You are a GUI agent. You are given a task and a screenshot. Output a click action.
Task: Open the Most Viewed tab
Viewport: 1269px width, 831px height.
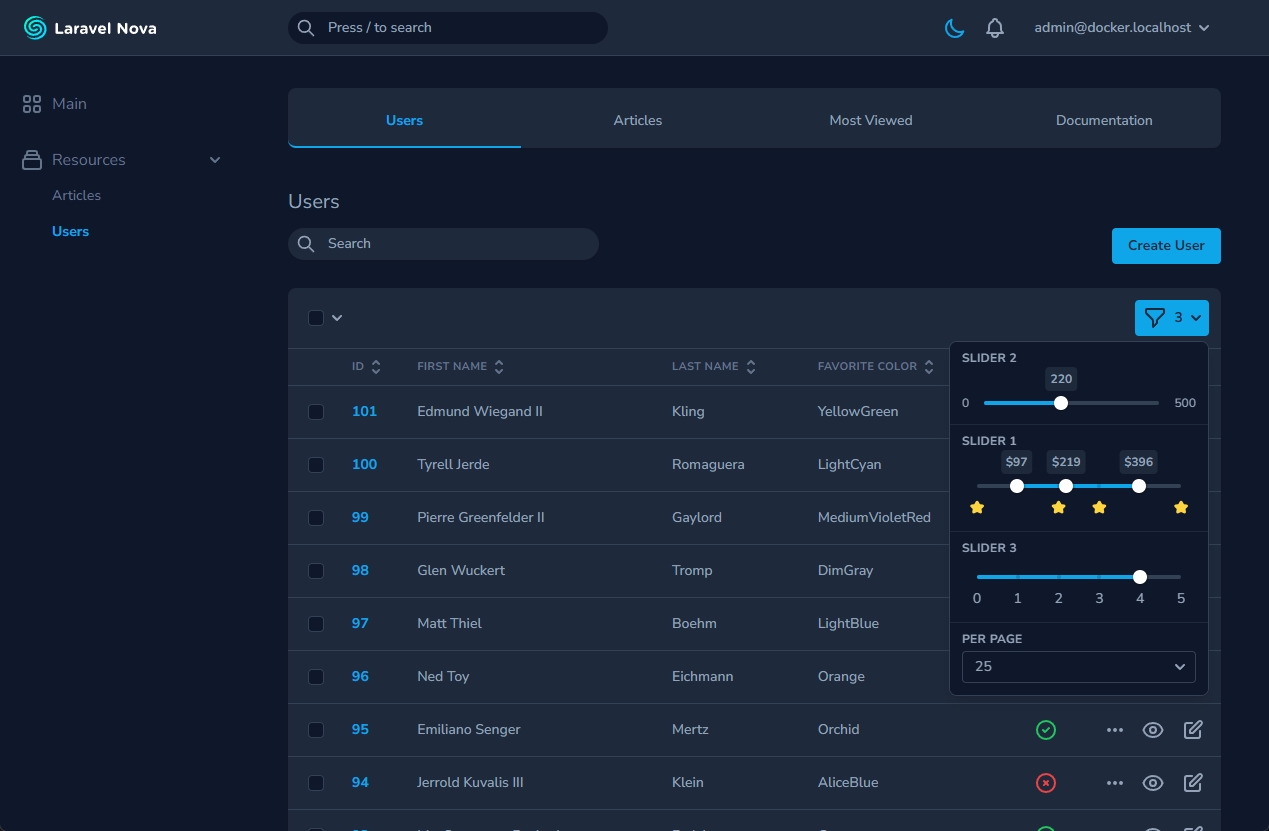pos(870,120)
